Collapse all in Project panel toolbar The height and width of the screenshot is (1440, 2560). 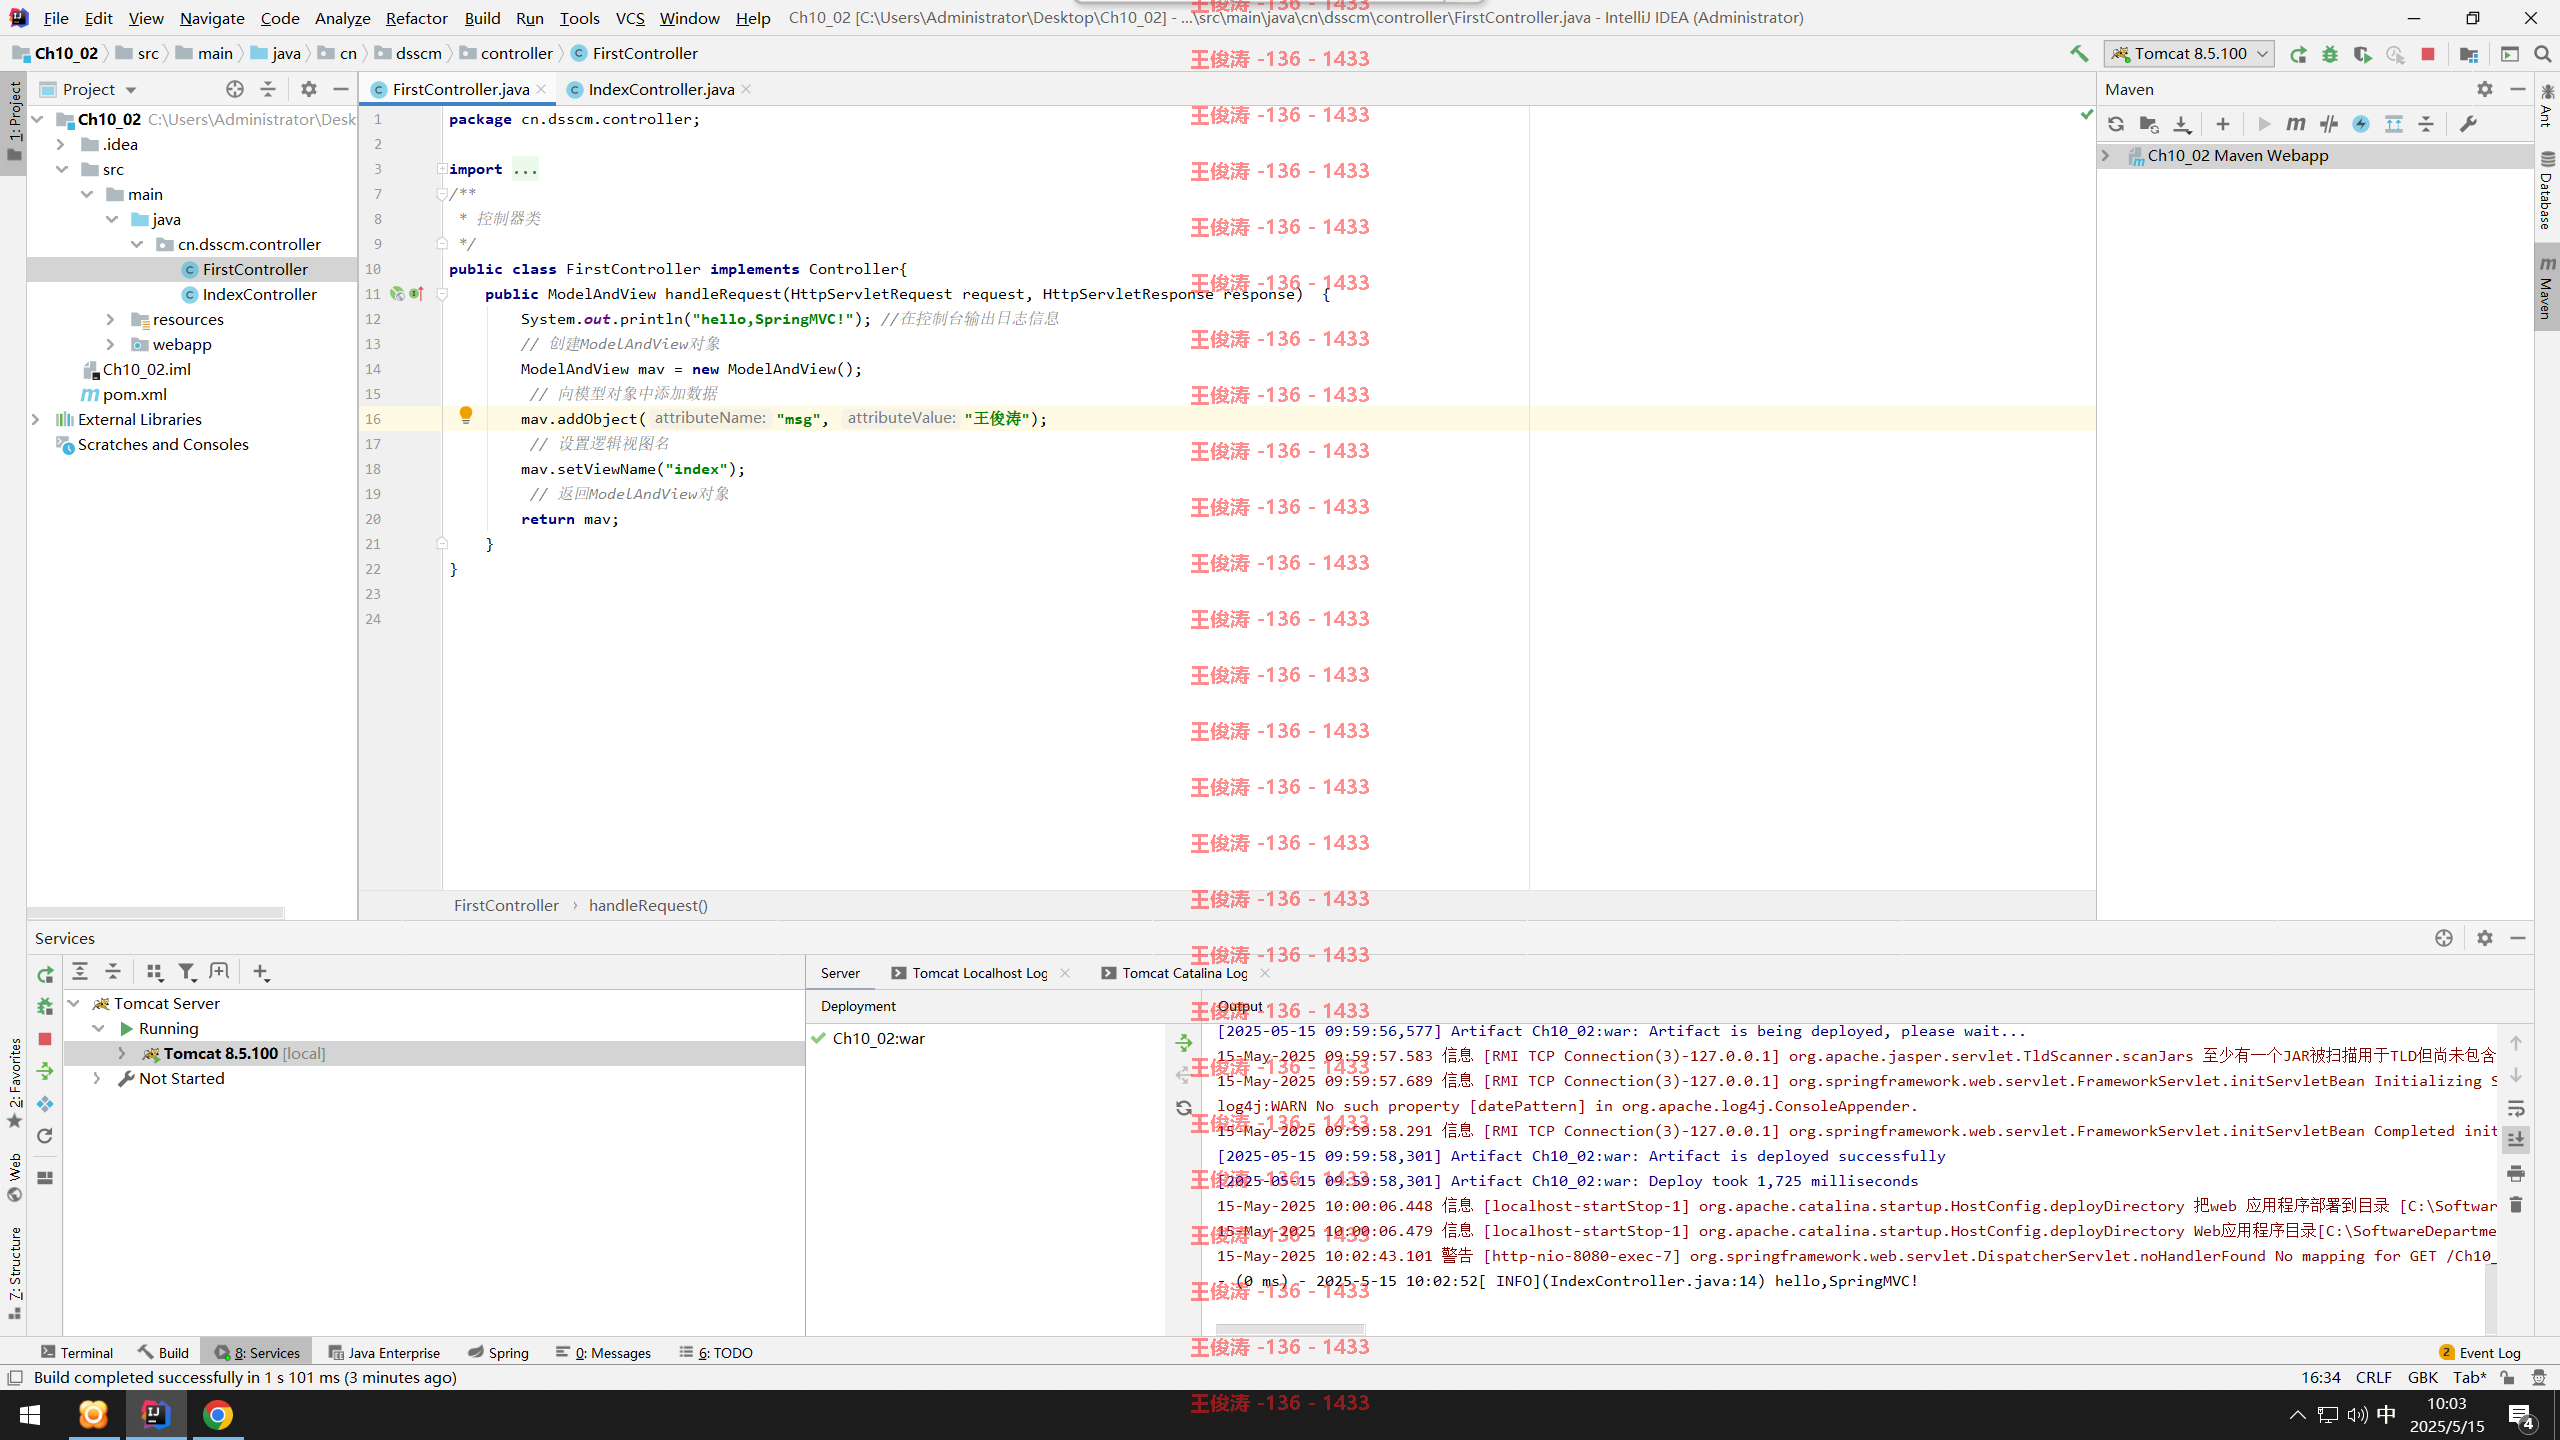(x=268, y=89)
